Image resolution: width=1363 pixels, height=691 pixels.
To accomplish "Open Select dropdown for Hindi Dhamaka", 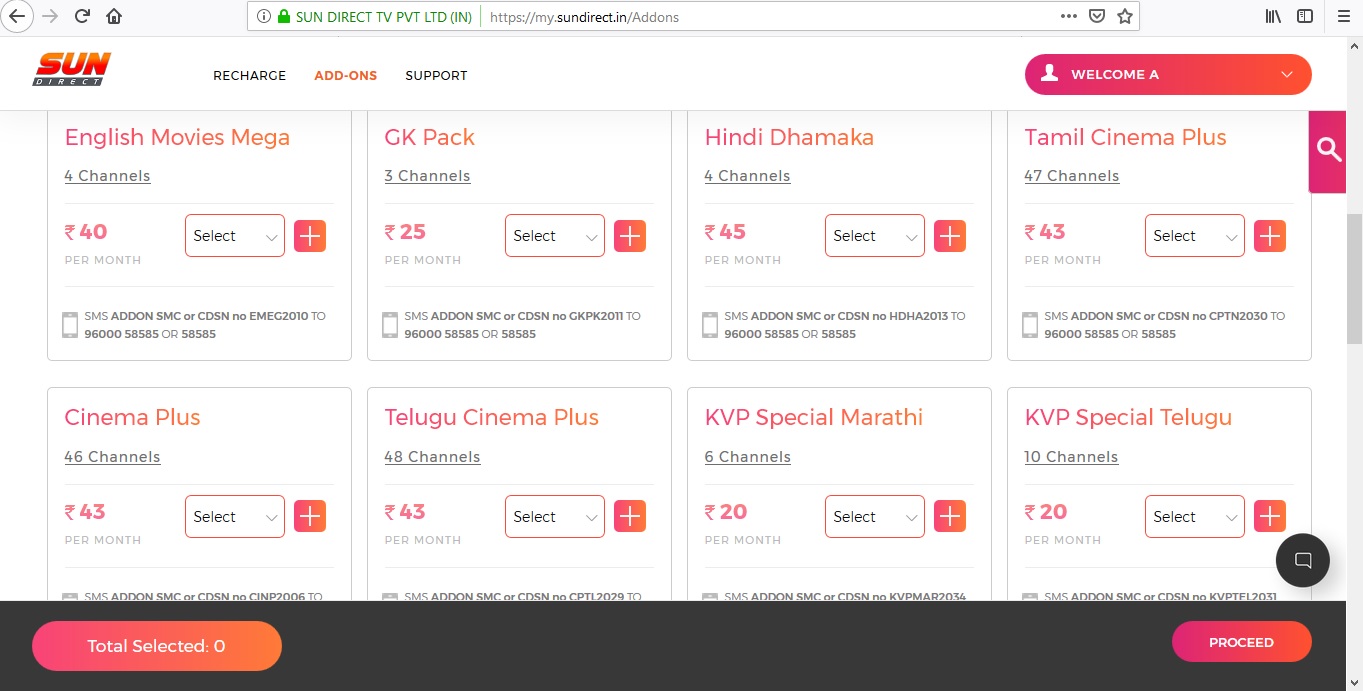I will pos(875,236).
